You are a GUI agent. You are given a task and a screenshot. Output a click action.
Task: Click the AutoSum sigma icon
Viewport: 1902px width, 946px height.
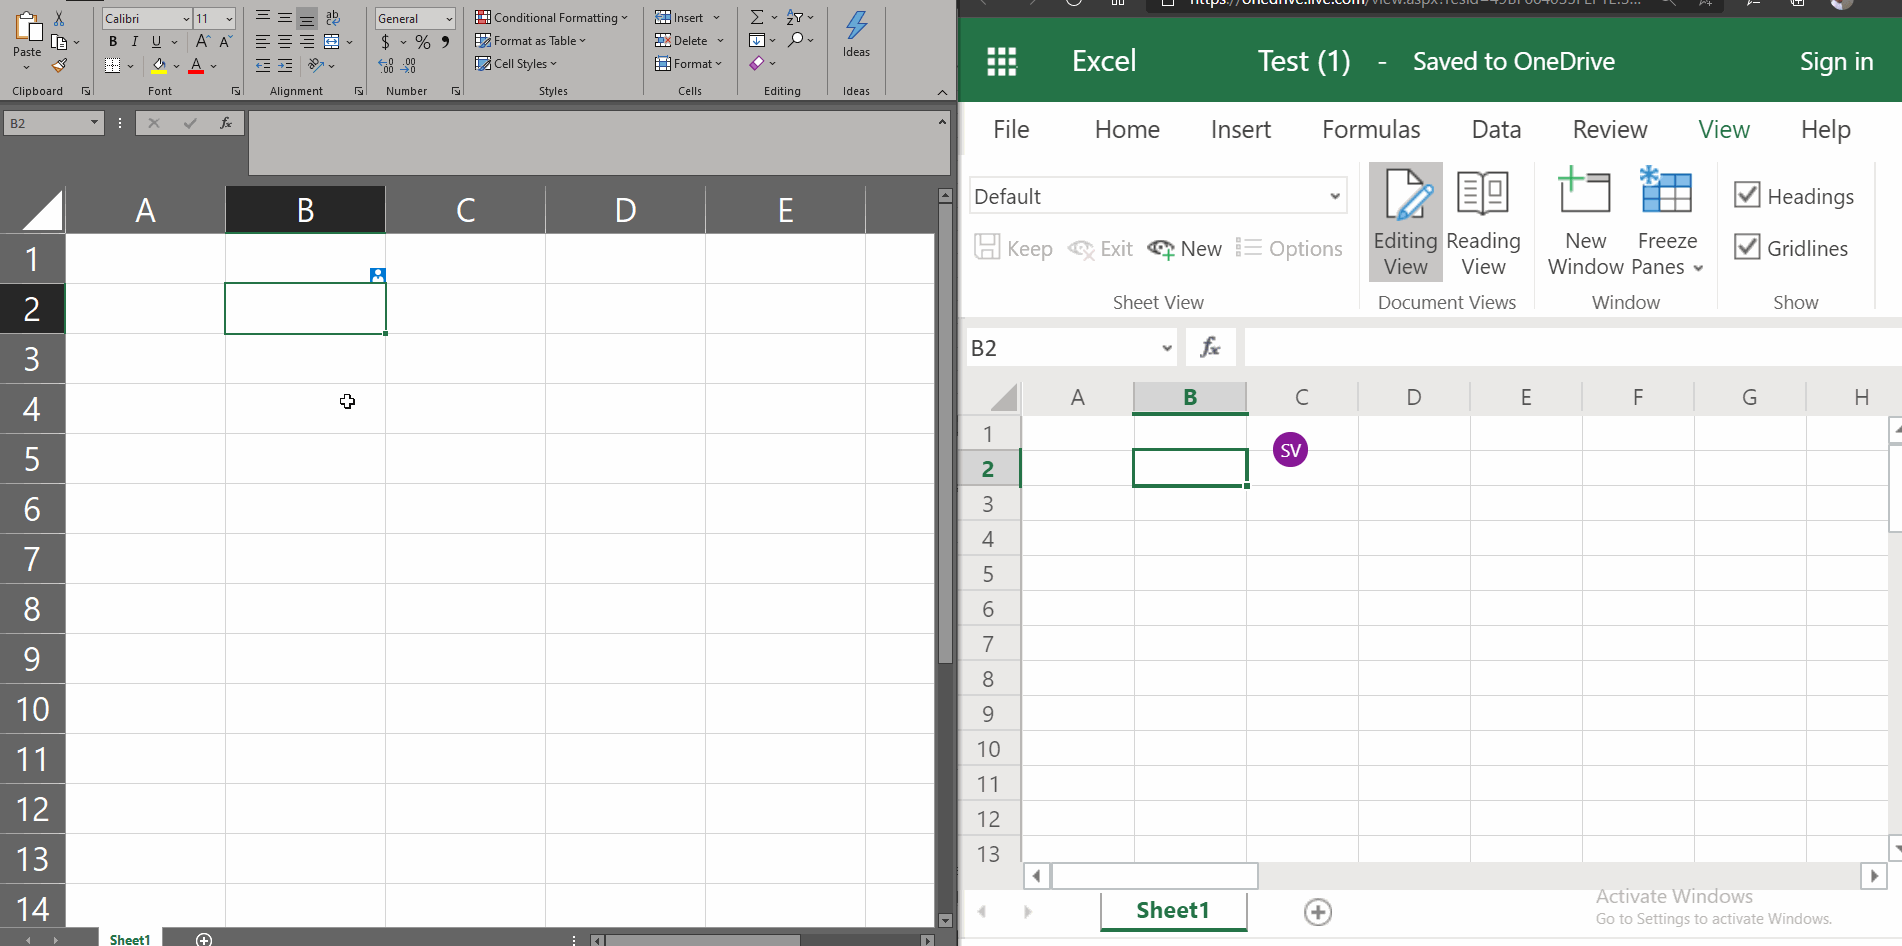click(x=757, y=18)
